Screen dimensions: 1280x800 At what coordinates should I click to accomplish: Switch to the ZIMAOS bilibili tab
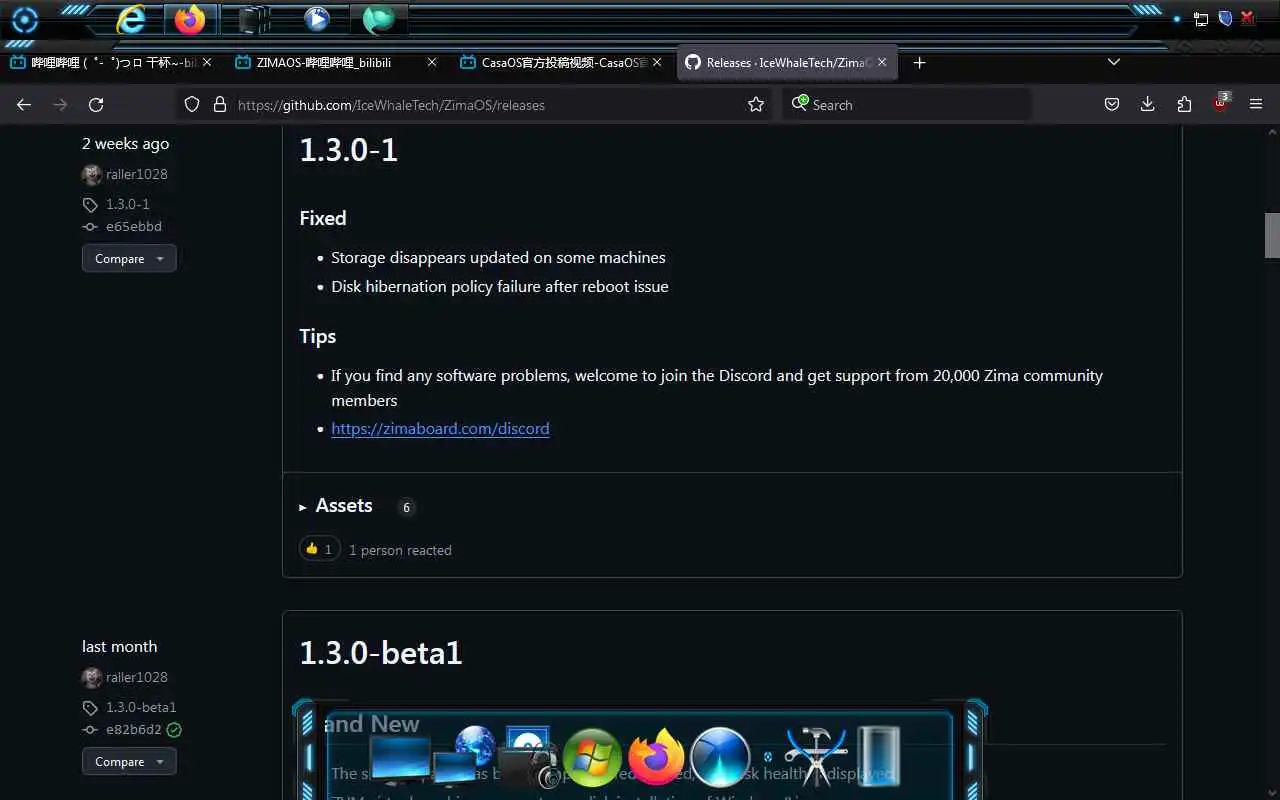[x=336, y=62]
